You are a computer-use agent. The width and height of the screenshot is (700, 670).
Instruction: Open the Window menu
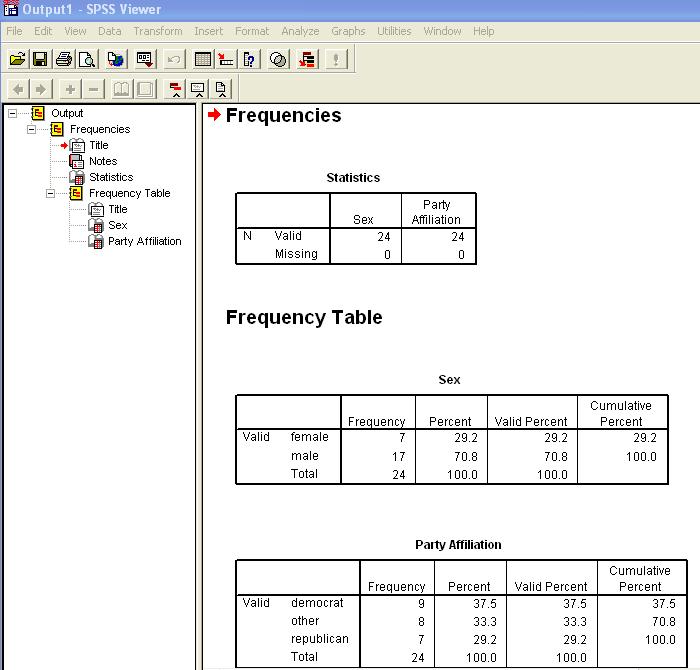tap(442, 31)
